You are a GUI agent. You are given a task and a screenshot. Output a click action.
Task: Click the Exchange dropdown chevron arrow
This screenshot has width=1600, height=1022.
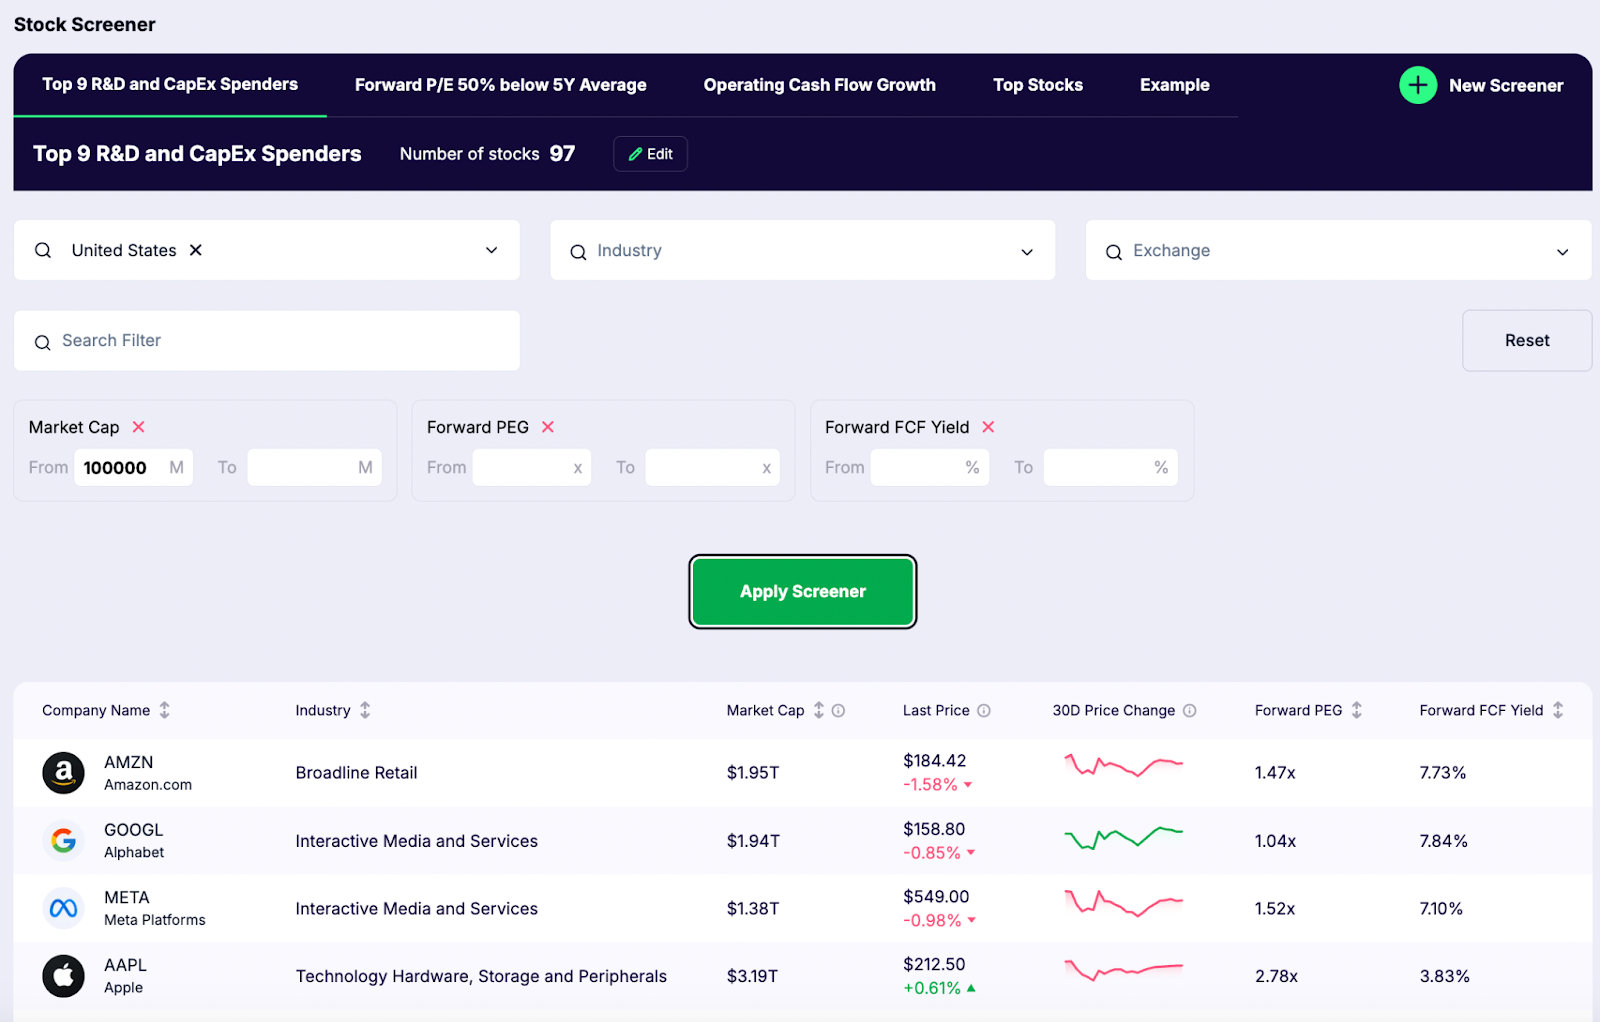tap(1562, 252)
